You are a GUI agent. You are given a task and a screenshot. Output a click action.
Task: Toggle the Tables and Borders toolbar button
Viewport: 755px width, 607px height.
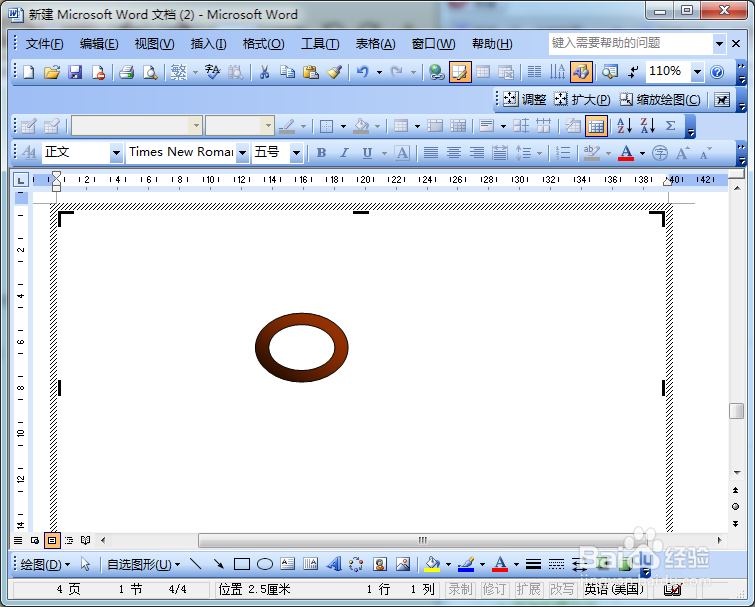pyautogui.click(x=460, y=72)
